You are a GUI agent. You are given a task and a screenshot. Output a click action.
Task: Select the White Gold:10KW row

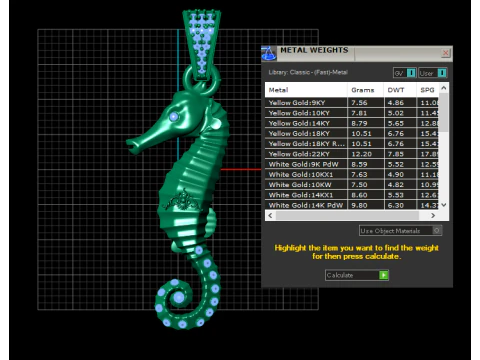click(x=352, y=185)
